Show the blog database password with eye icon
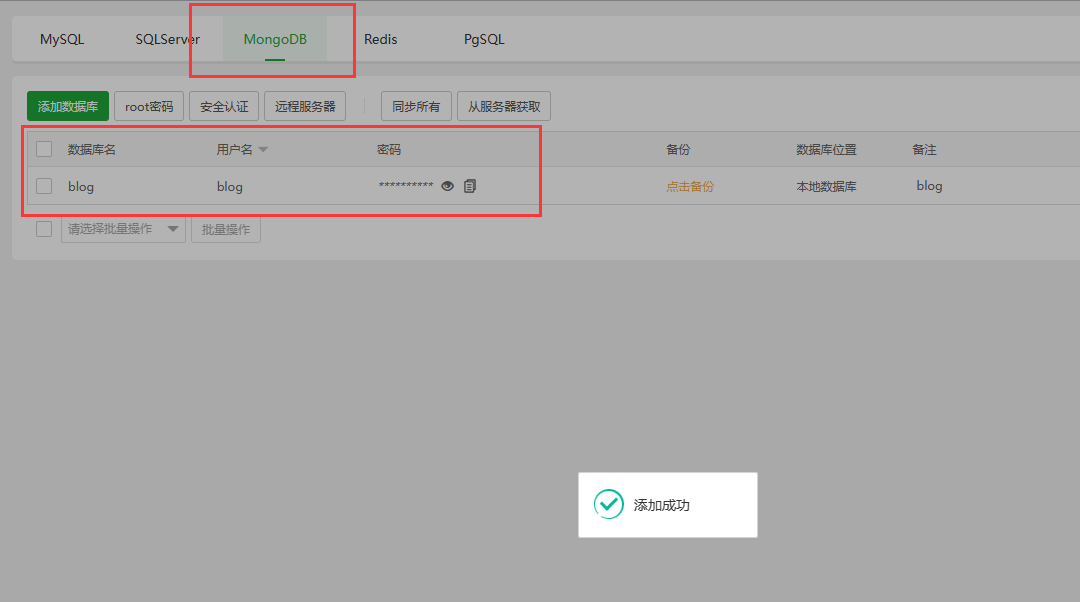 coord(448,186)
